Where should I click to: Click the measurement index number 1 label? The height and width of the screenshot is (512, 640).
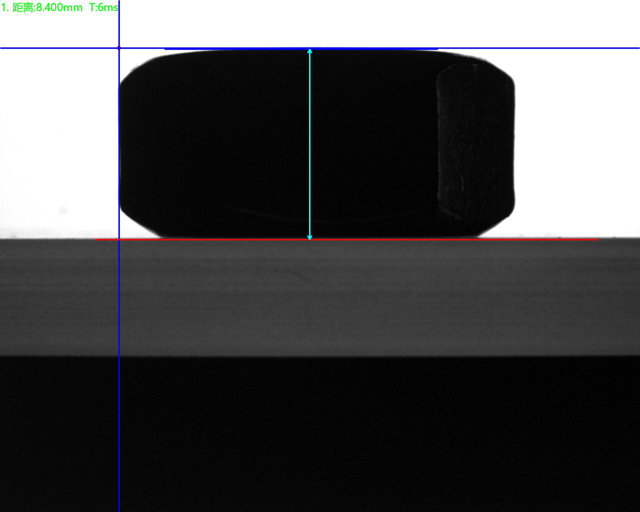(4, 7)
